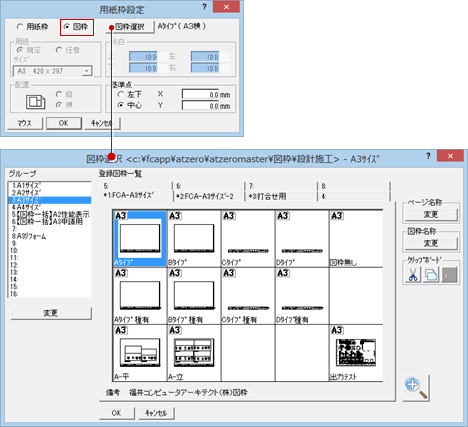Select the Aタイプ frame thumbnail

(140, 239)
